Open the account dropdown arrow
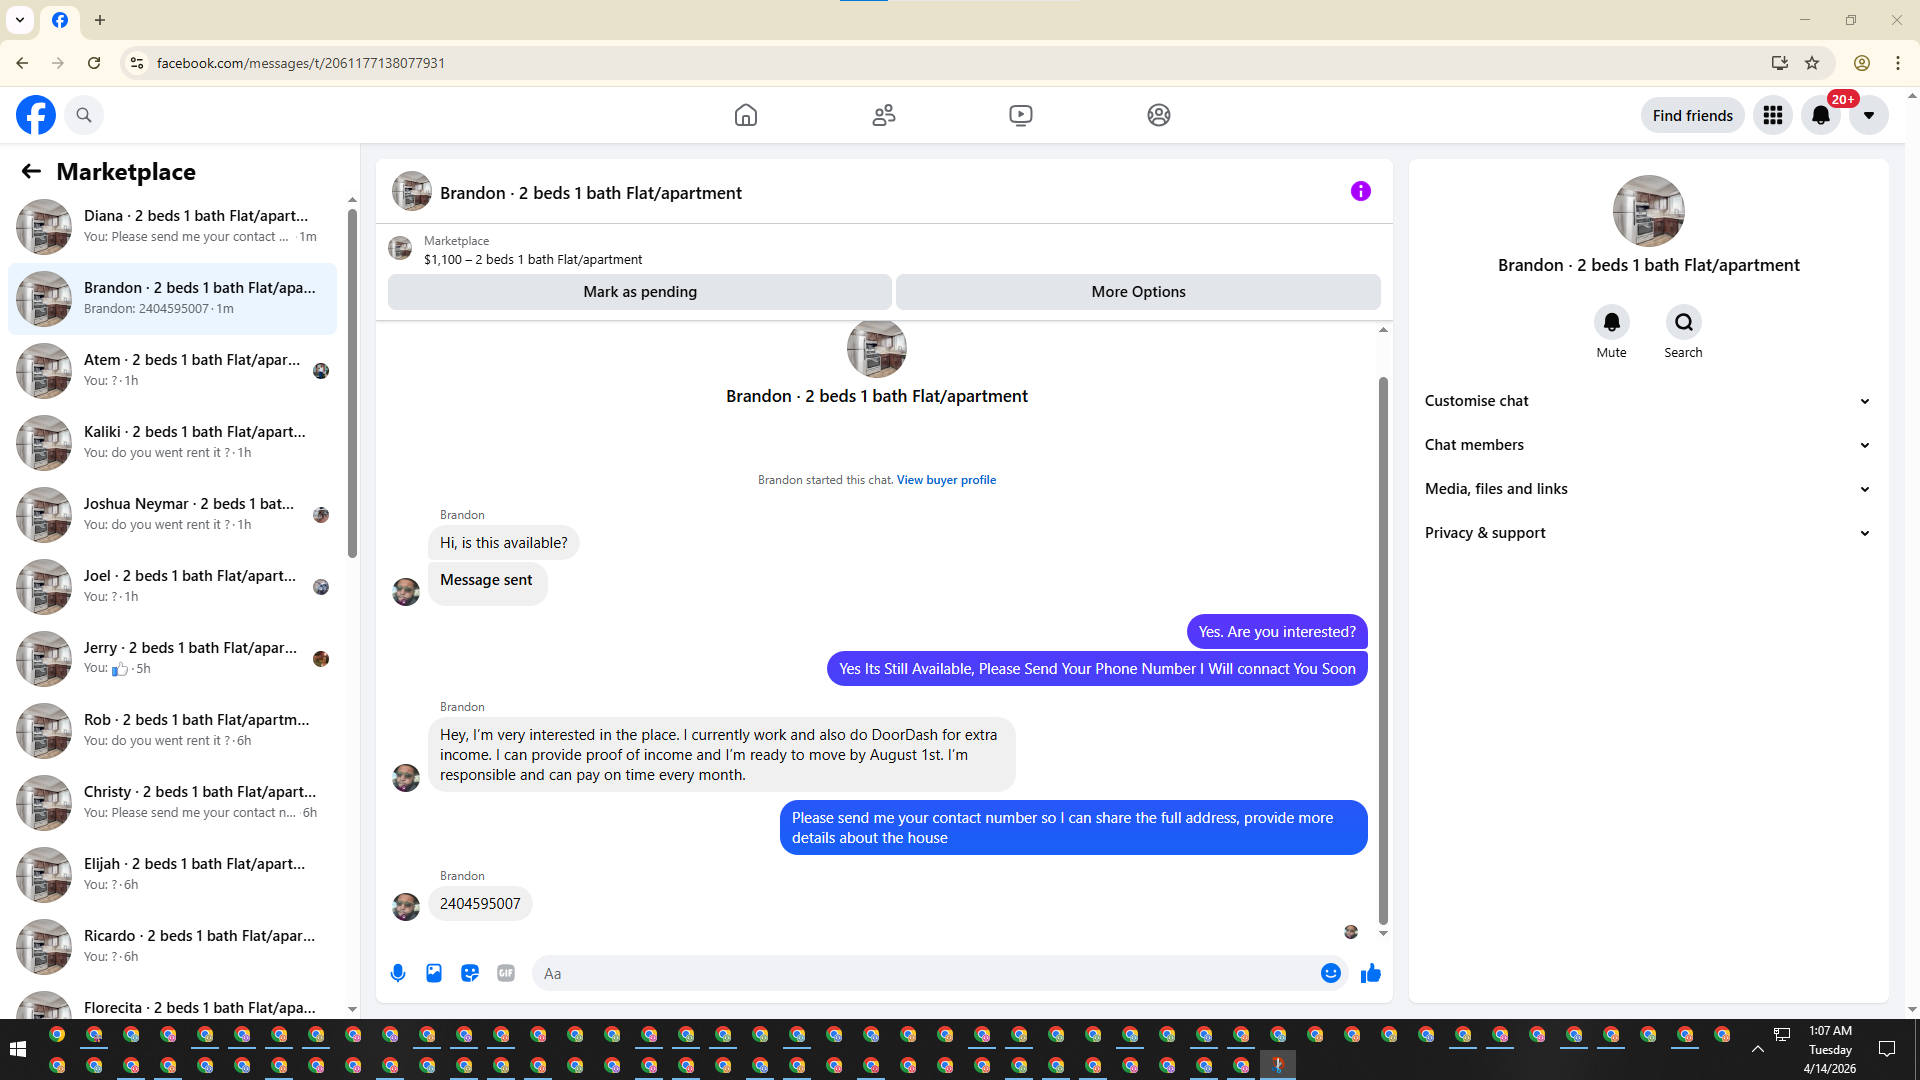 1868,115
